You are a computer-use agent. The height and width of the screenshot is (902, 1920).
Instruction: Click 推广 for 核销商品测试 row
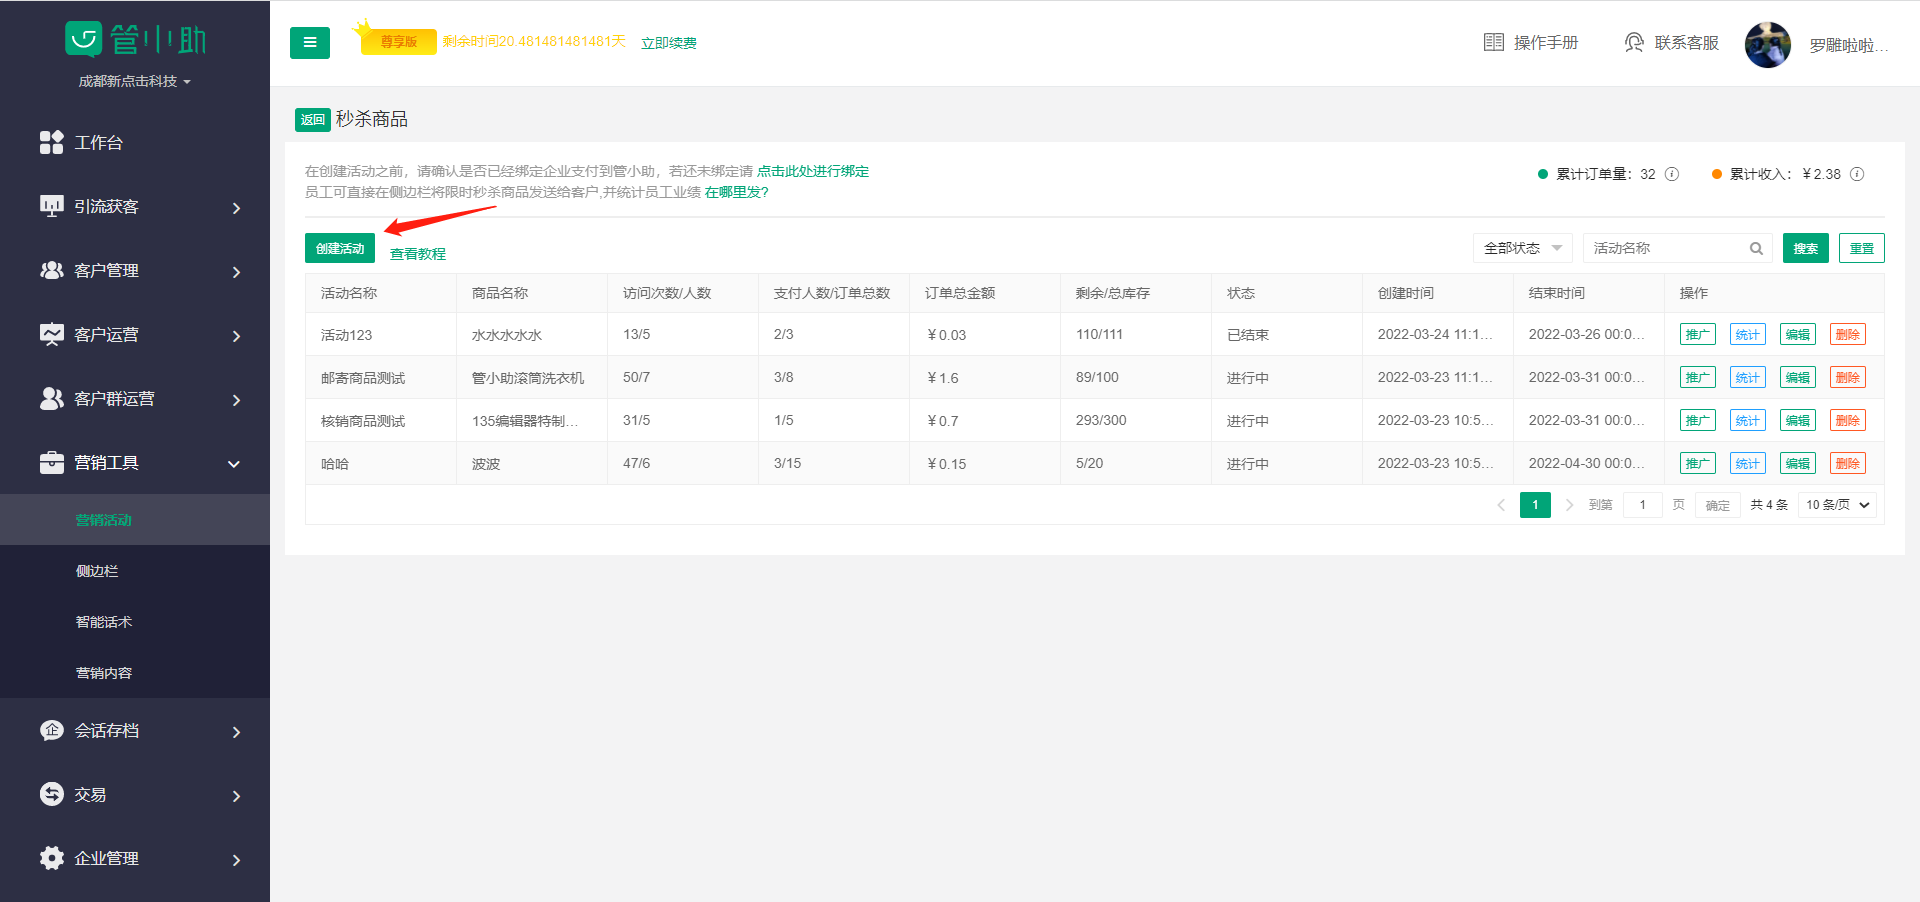(x=1698, y=420)
